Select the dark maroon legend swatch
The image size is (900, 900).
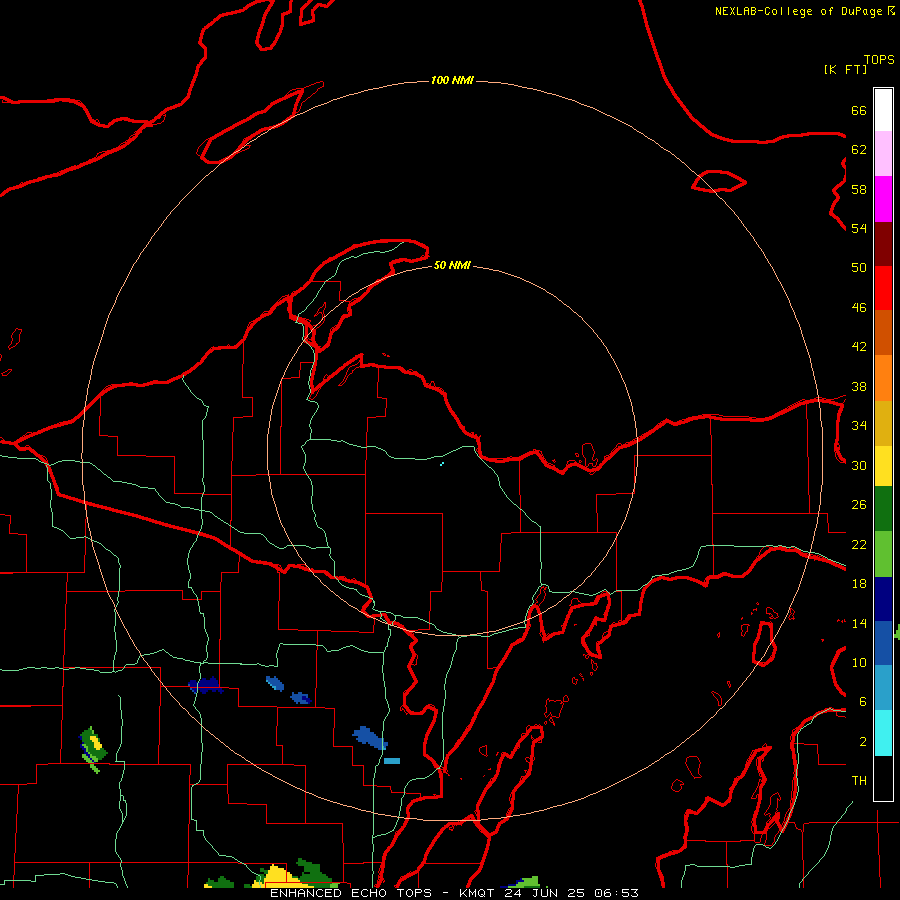[x=883, y=244]
